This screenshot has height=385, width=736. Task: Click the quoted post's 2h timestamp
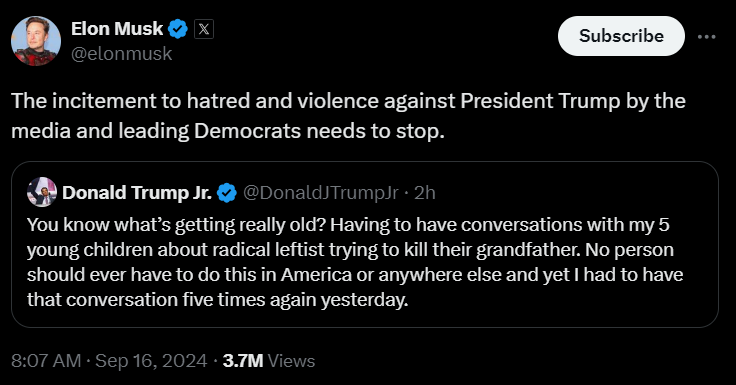coord(425,193)
